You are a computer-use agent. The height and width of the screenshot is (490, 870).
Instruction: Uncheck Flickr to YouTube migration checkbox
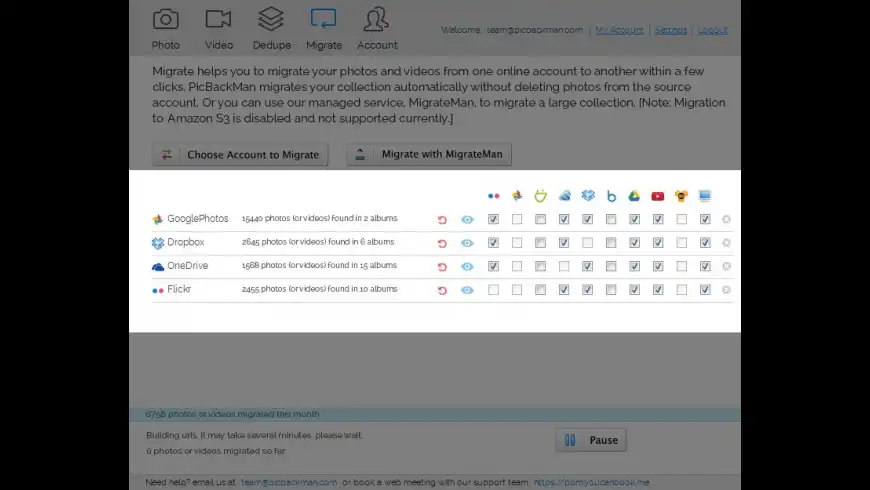tap(658, 290)
